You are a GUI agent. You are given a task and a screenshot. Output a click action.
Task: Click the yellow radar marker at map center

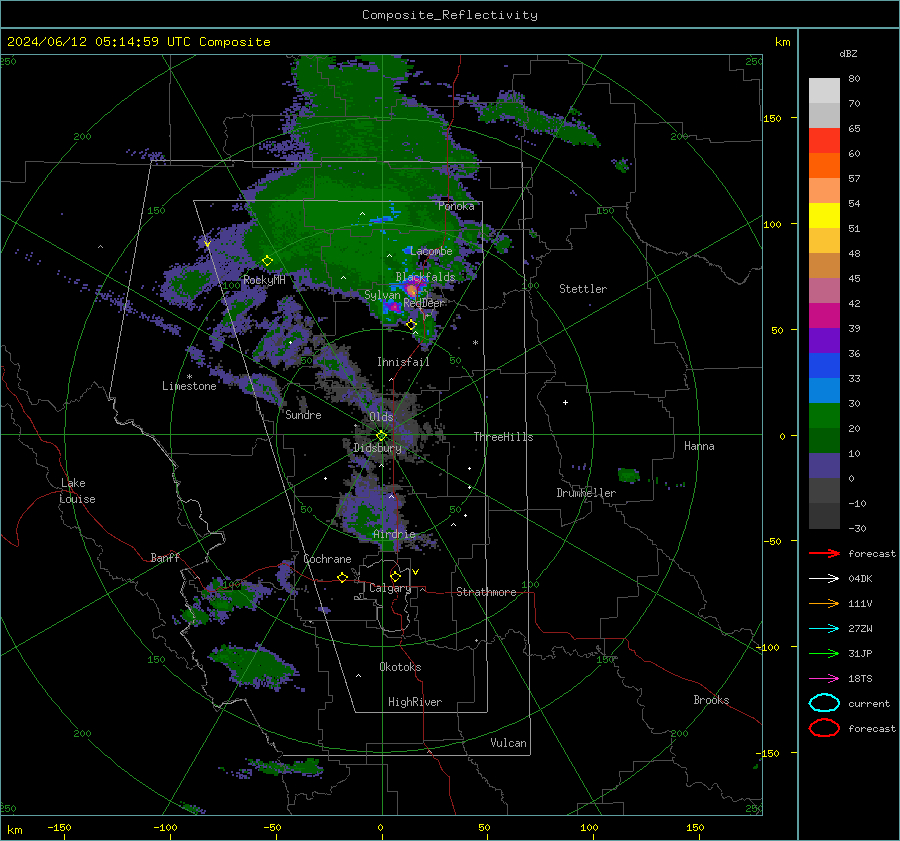tap(381, 436)
